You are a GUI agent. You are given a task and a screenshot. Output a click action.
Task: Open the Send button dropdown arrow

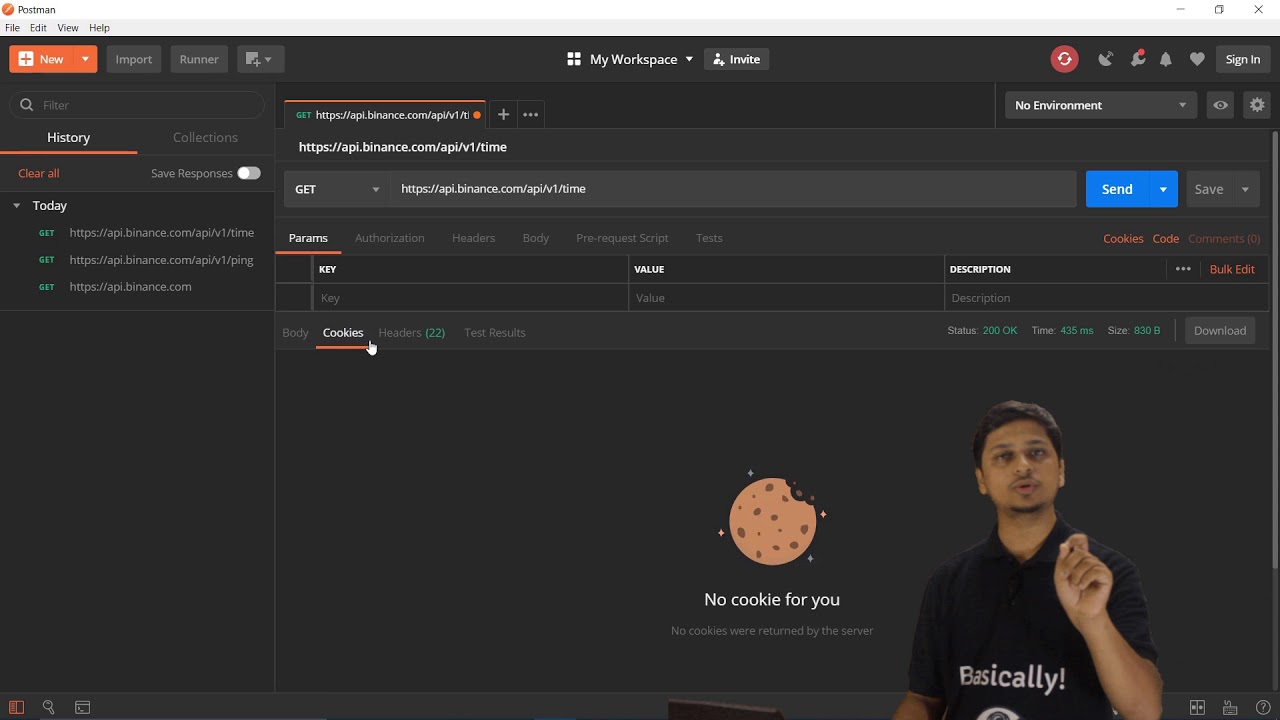coord(1163,189)
